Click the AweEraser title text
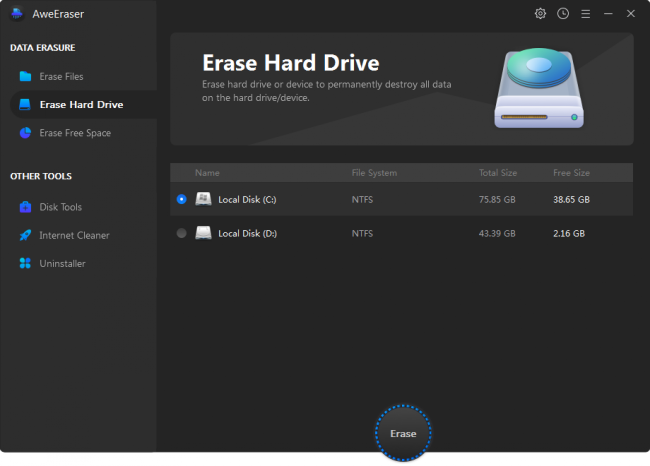This screenshot has height=466, width=650. coord(58,14)
